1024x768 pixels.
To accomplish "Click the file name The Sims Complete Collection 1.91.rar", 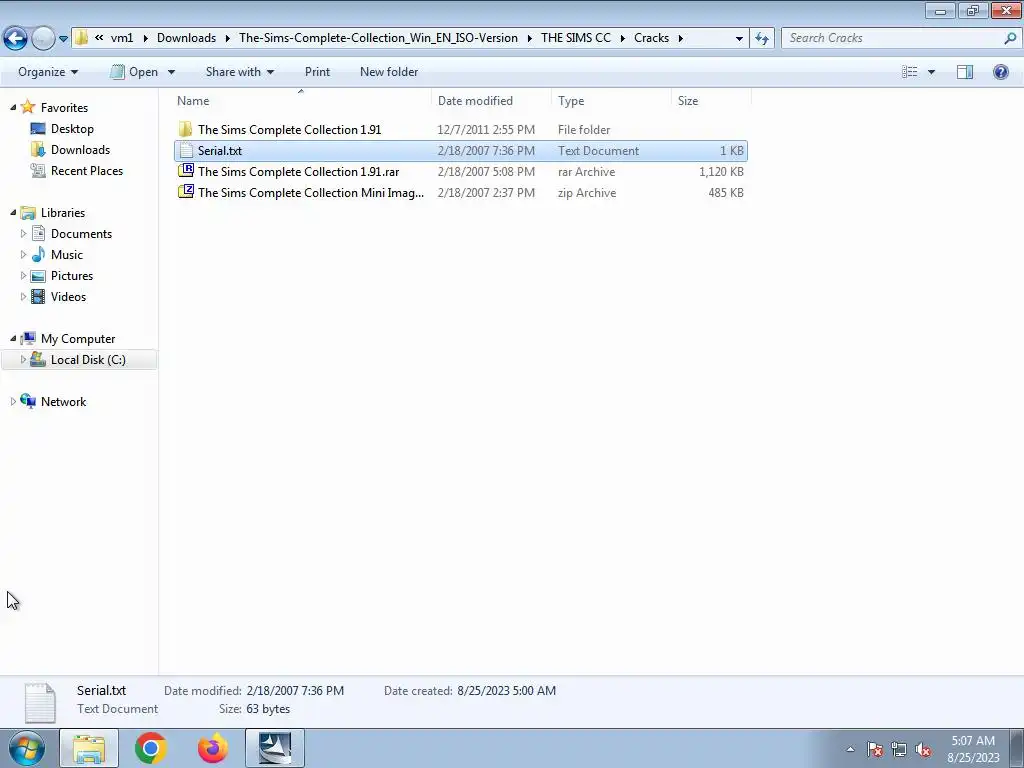I will point(298,172).
